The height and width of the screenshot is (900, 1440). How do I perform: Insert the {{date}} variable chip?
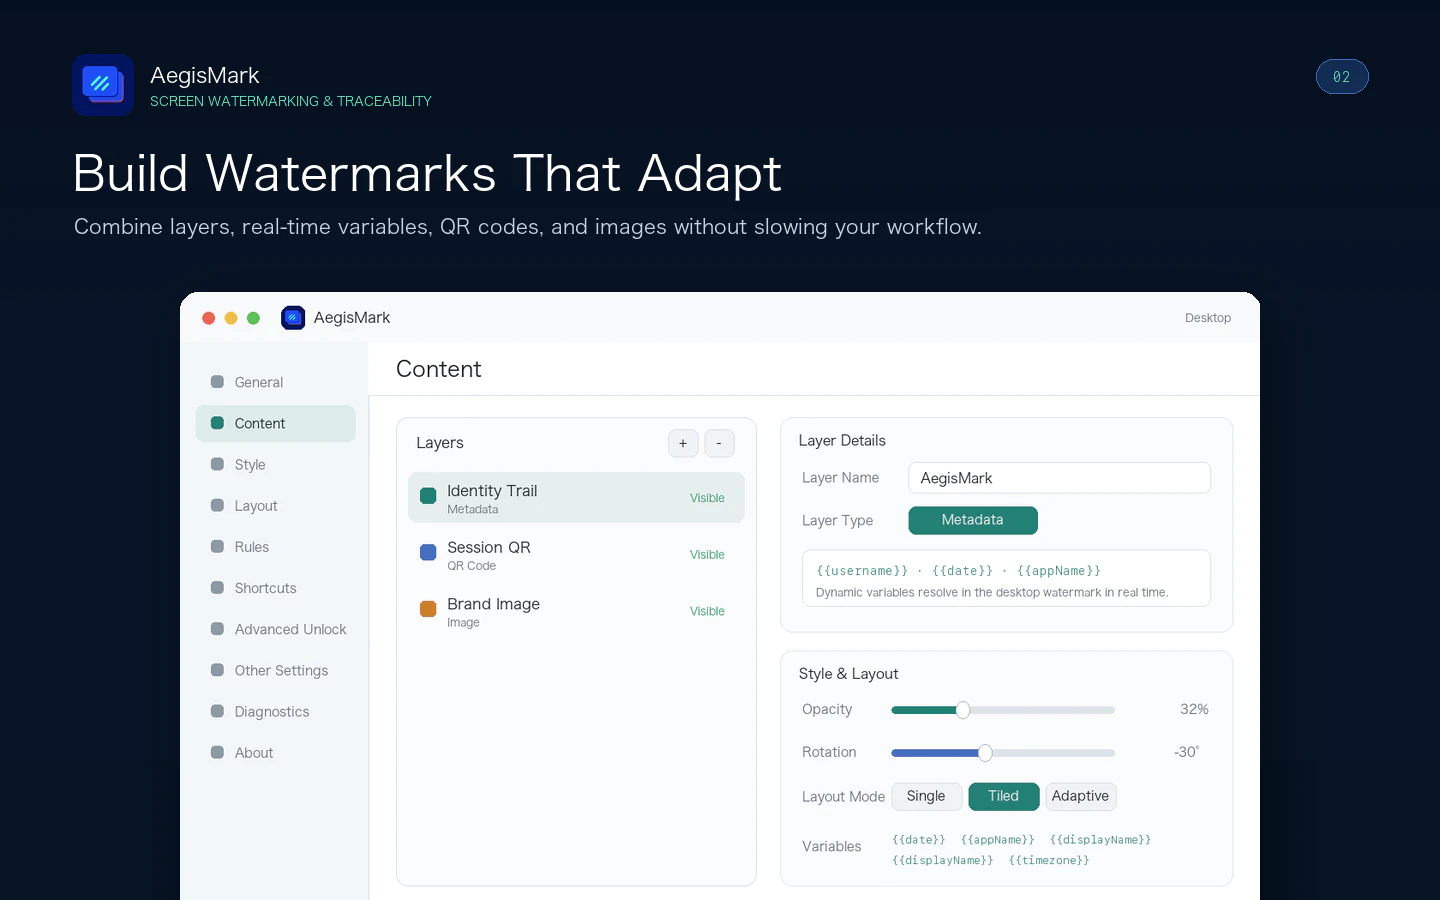pyautogui.click(x=918, y=840)
